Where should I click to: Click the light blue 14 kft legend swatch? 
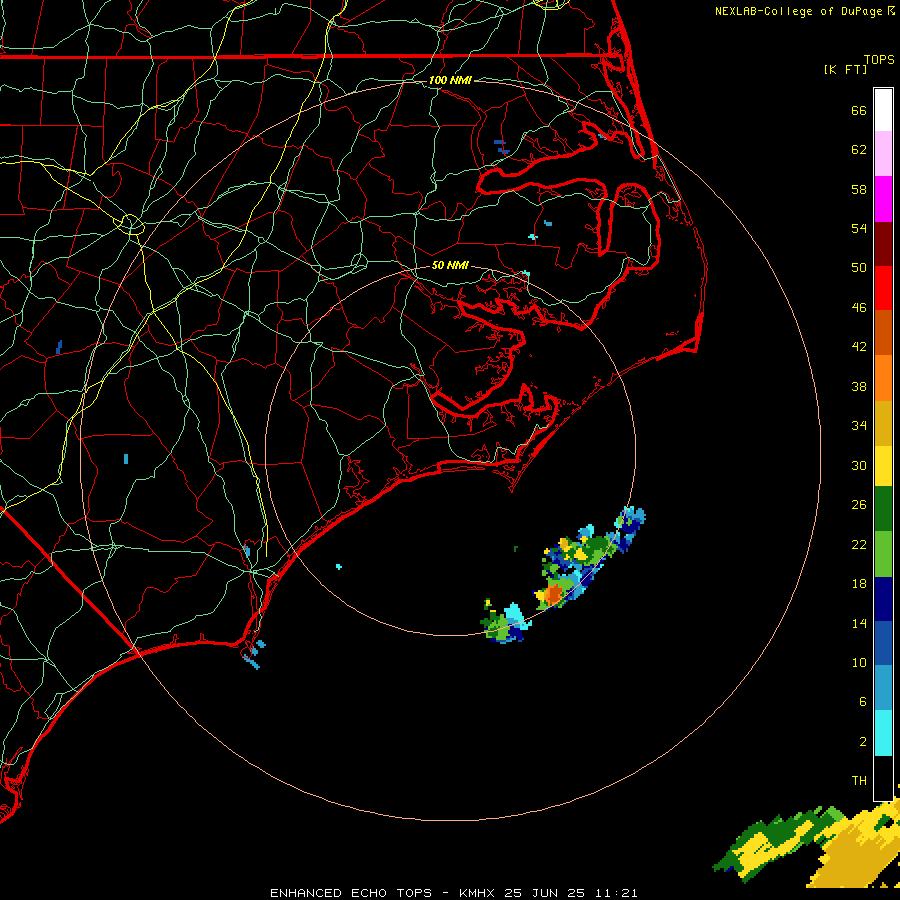[x=883, y=688]
